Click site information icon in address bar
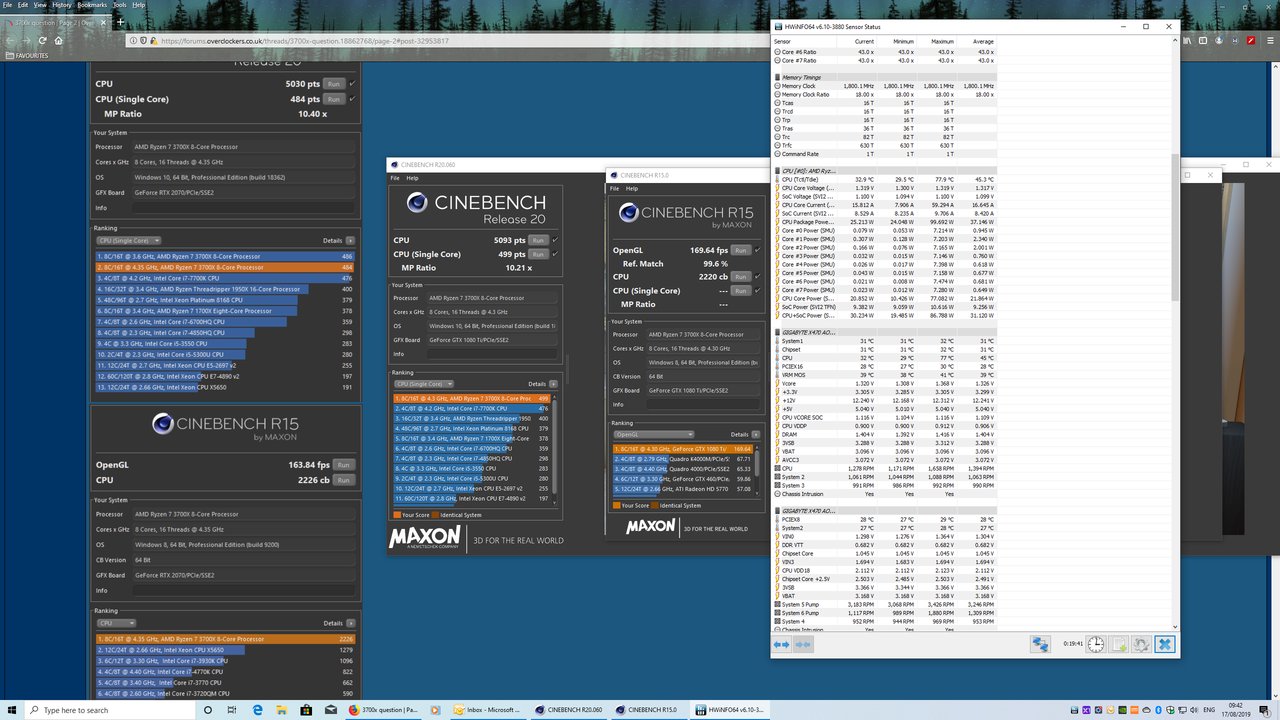This screenshot has height=720, width=1280. 135,41
